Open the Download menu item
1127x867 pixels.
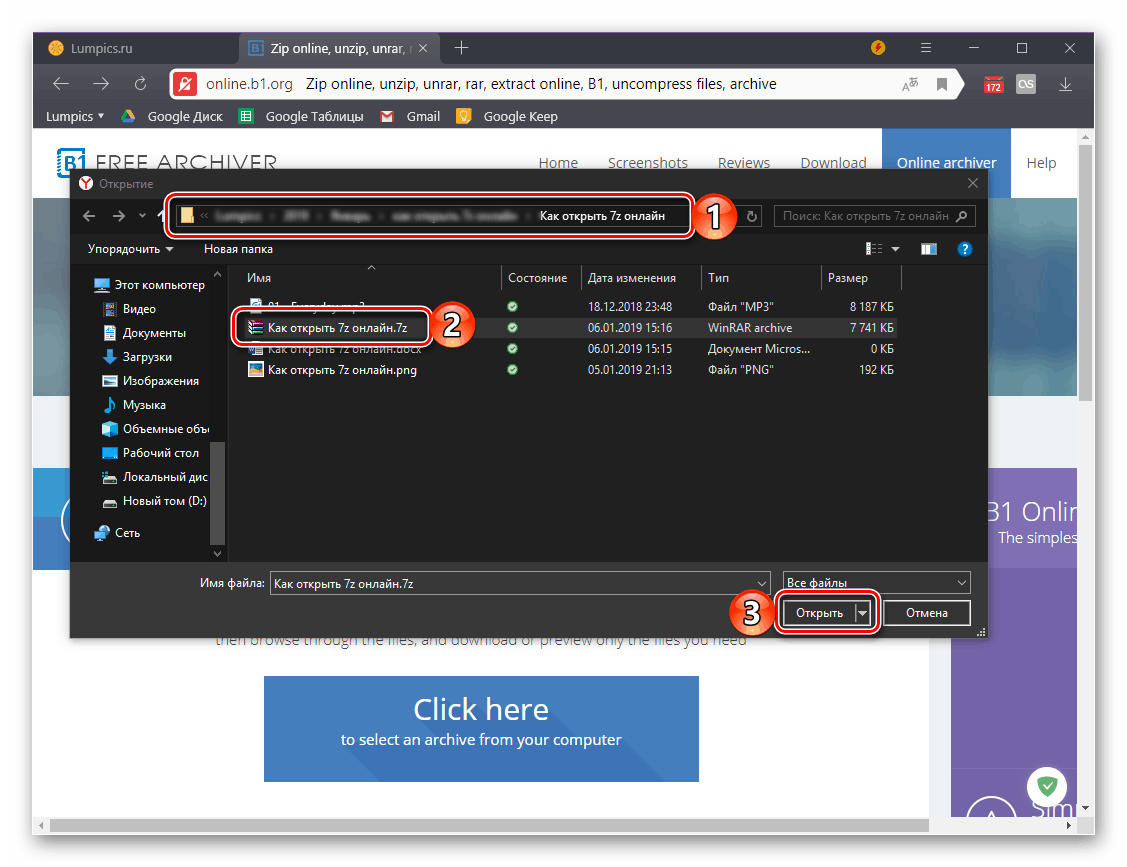tap(833, 162)
